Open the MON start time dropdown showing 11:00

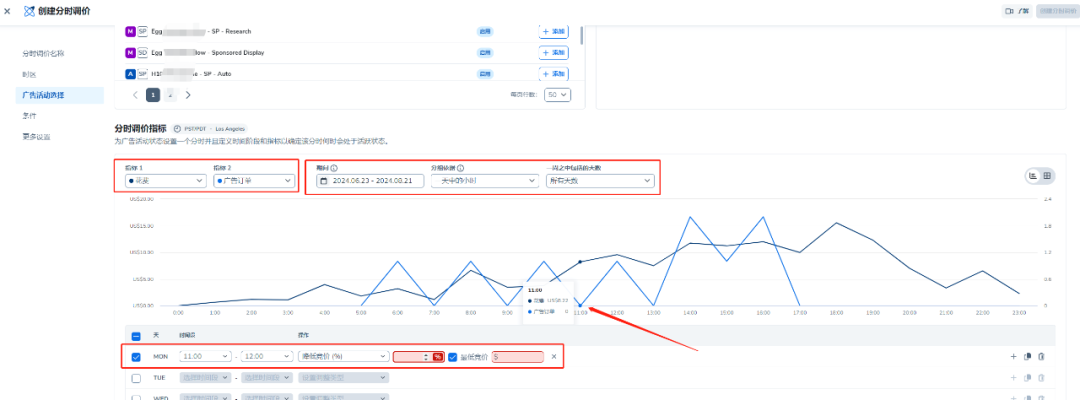click(205, 357)
